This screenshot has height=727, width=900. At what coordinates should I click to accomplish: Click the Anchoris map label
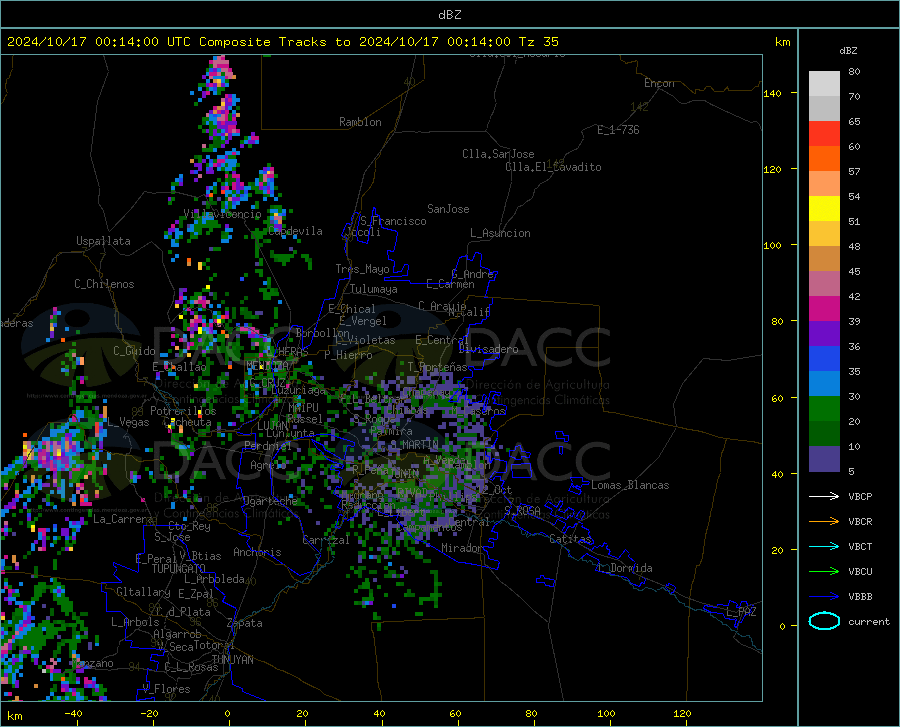tap(257, 552)
